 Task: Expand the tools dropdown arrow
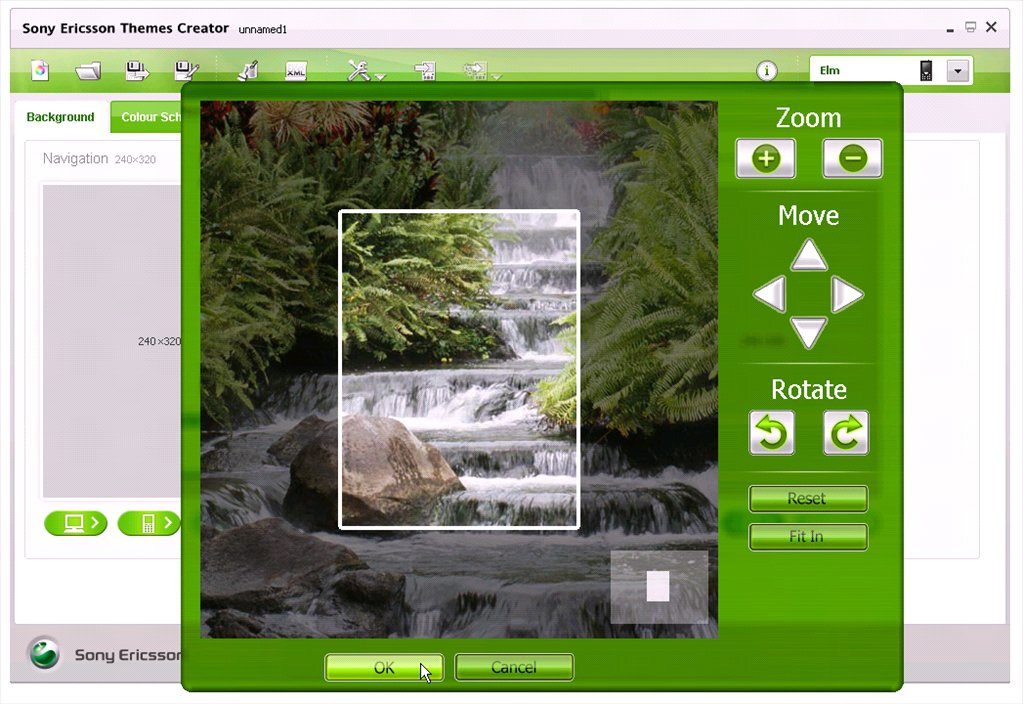click(381, 77)
